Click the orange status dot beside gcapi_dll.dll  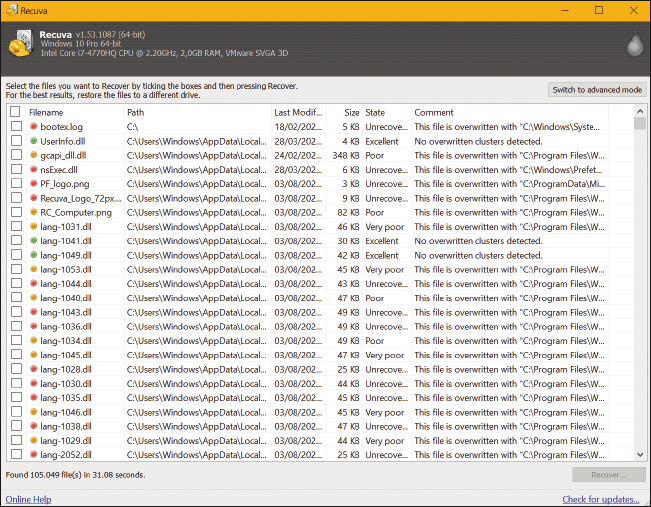pyautogui.click(x=33, y=156)
